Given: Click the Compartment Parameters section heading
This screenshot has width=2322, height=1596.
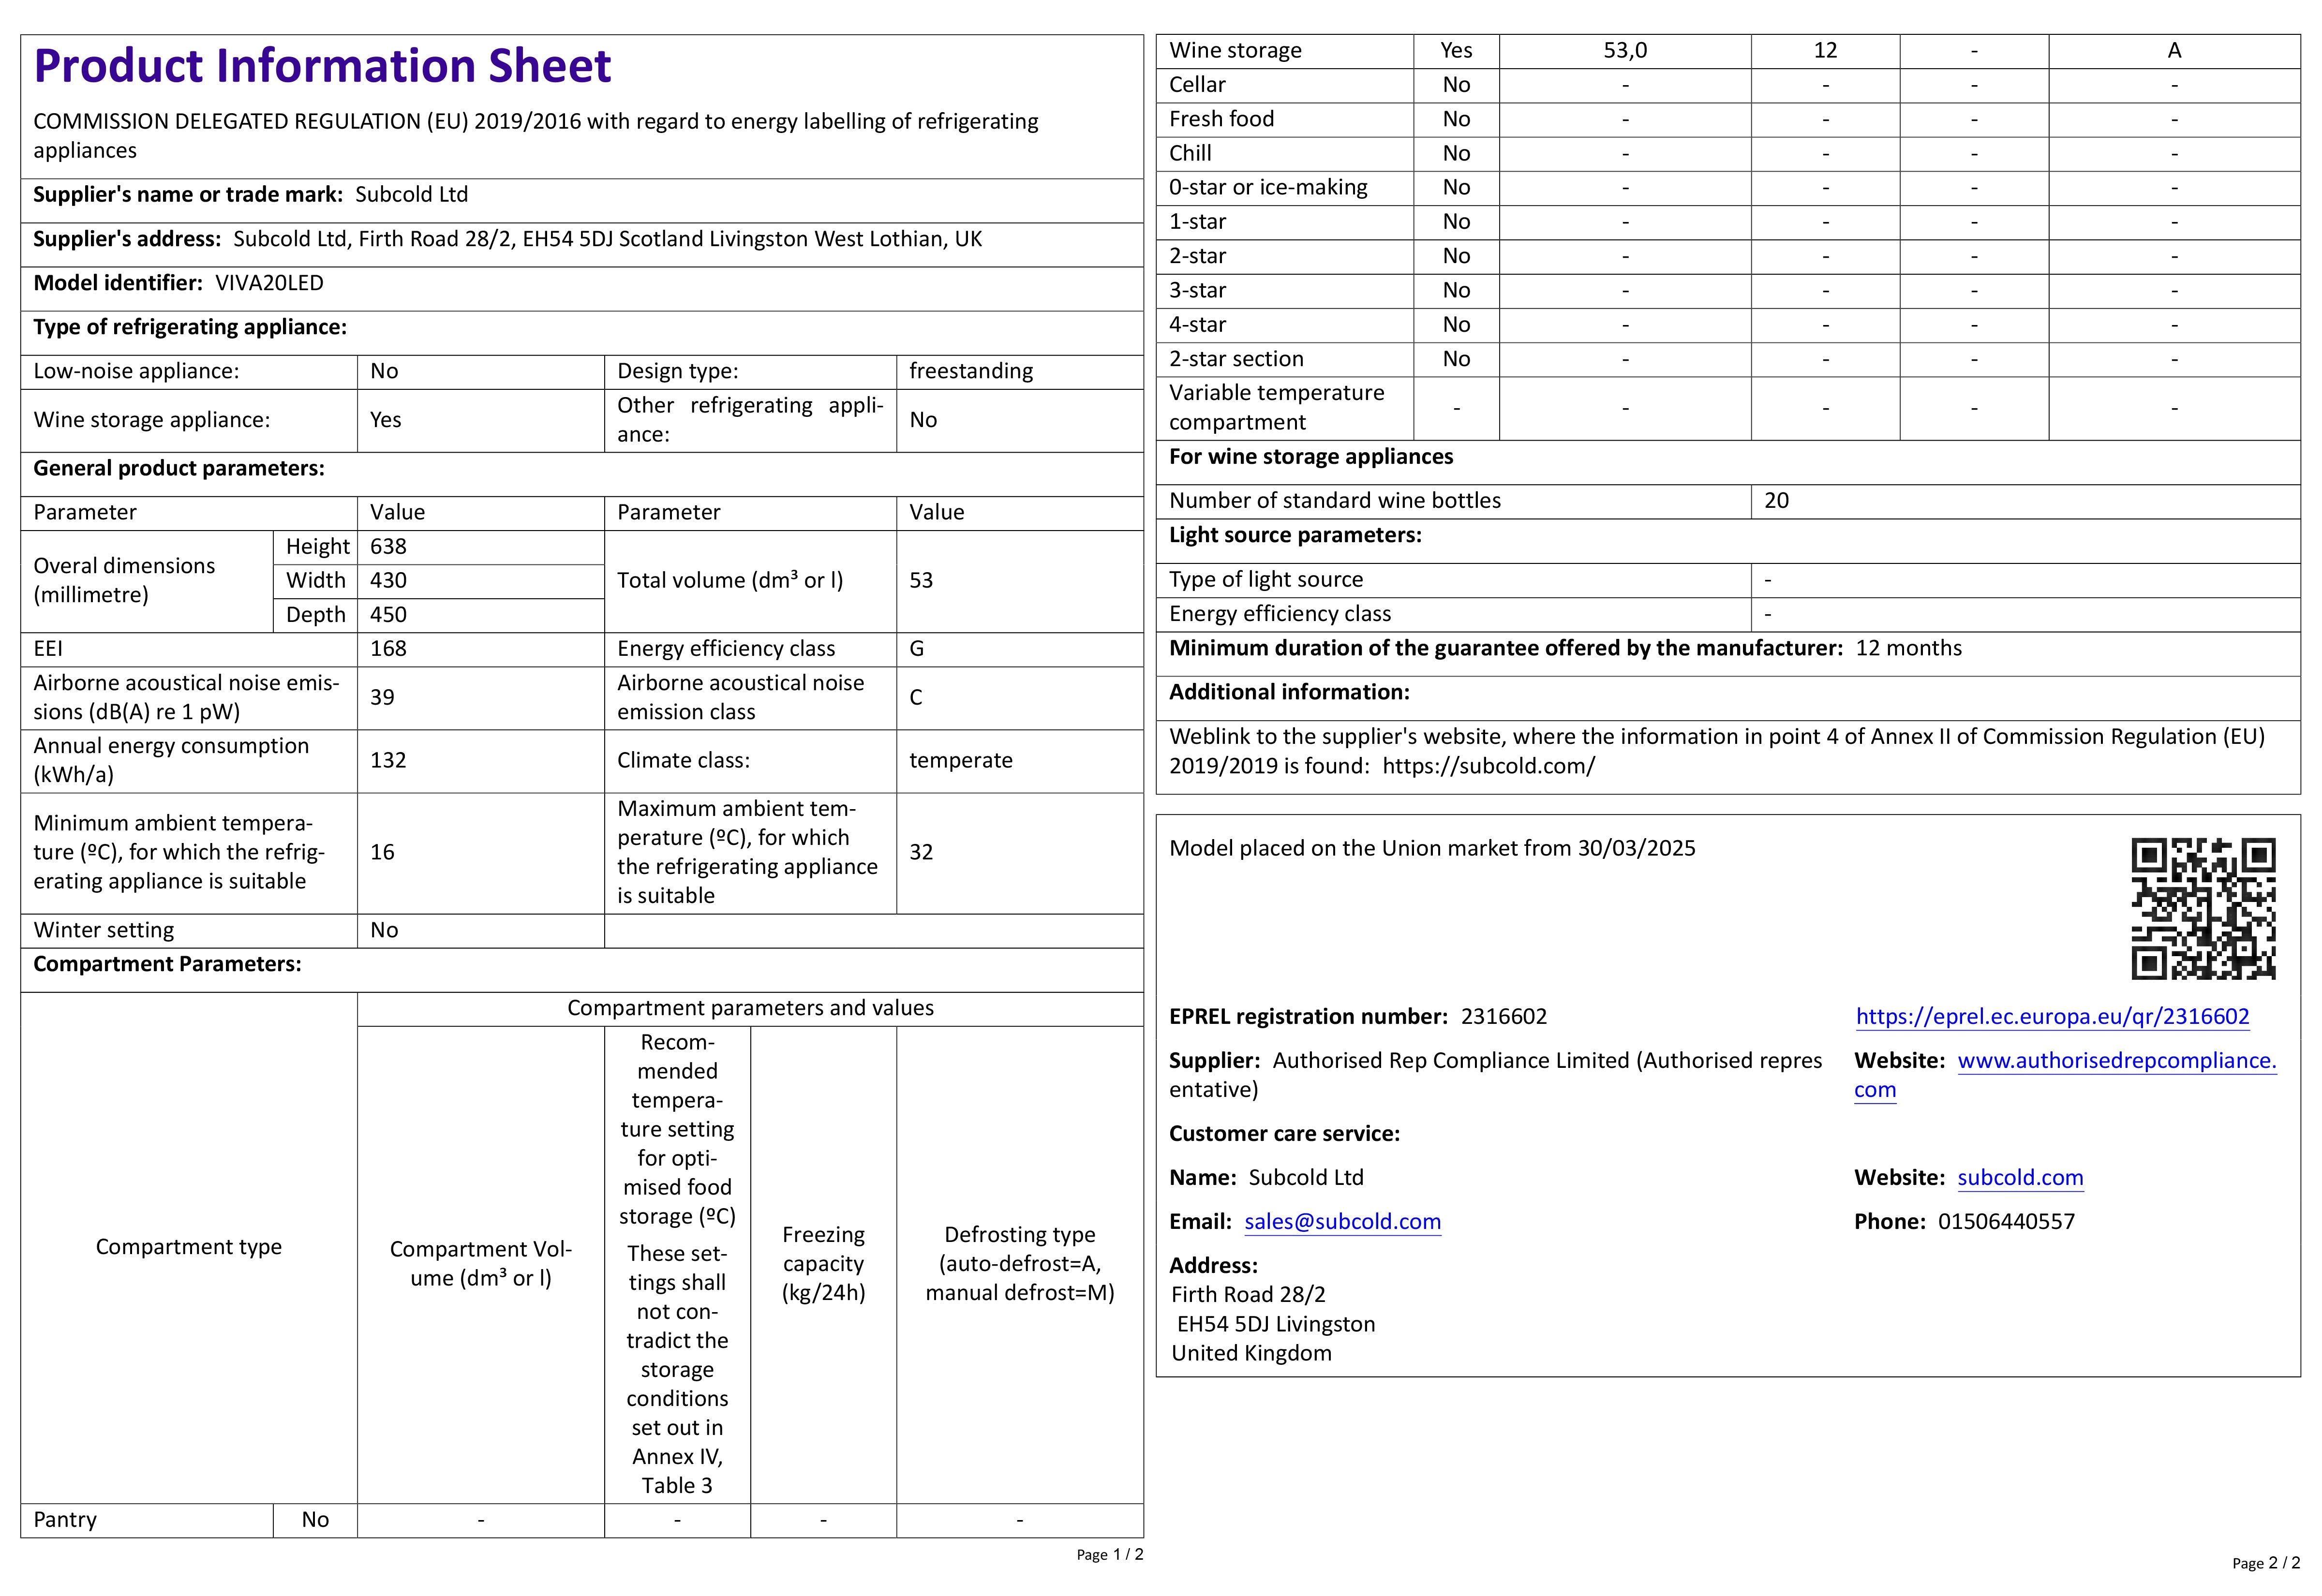Looking at the screenshot, I should [167, 964].
